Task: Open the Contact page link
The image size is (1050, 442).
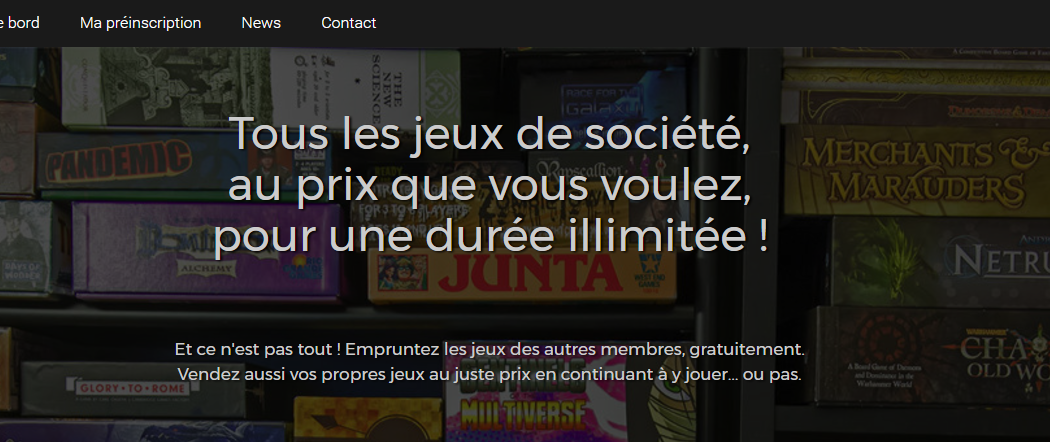Action: click(349, 23)
